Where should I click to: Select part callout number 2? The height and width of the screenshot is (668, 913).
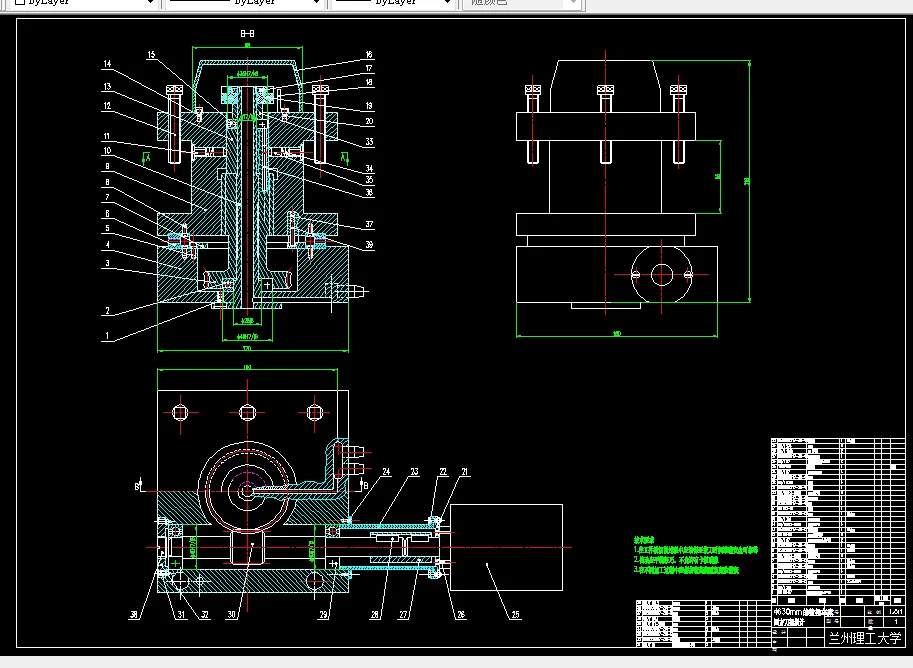click(x=107, y=310)
